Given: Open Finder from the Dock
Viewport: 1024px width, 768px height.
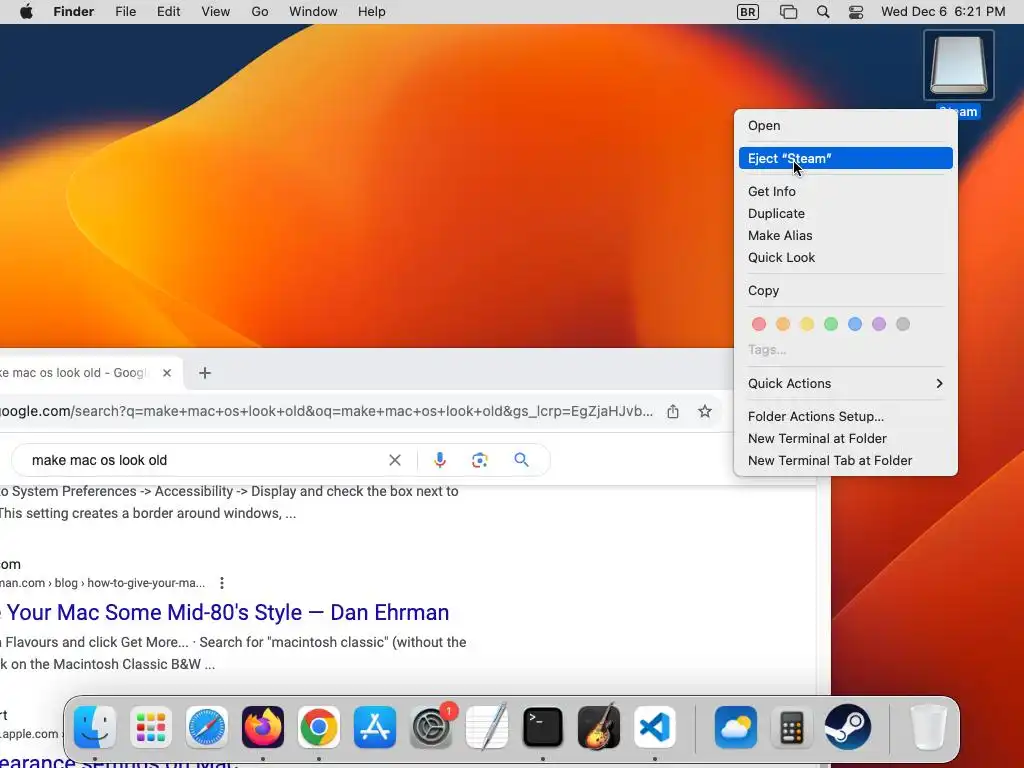Looking at the screenshot, I should coord(95,727).
